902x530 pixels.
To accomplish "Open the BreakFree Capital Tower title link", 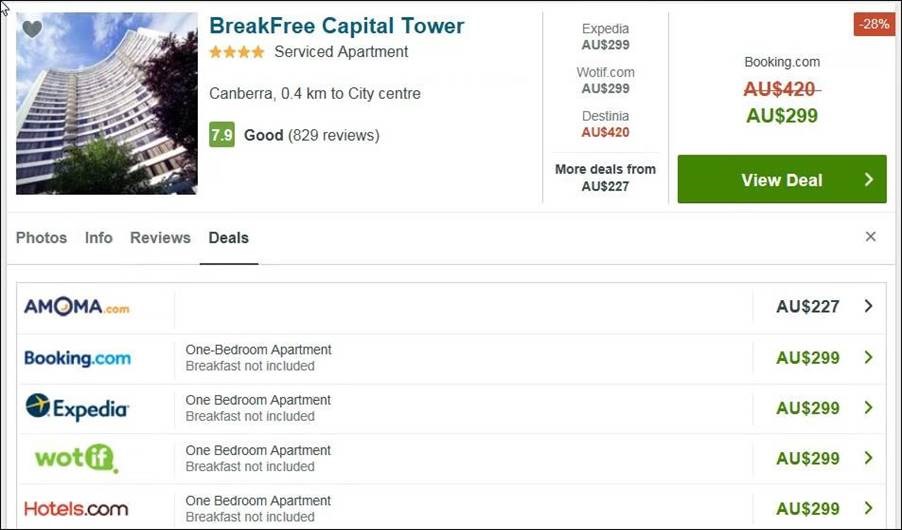I will coord(336,26).
